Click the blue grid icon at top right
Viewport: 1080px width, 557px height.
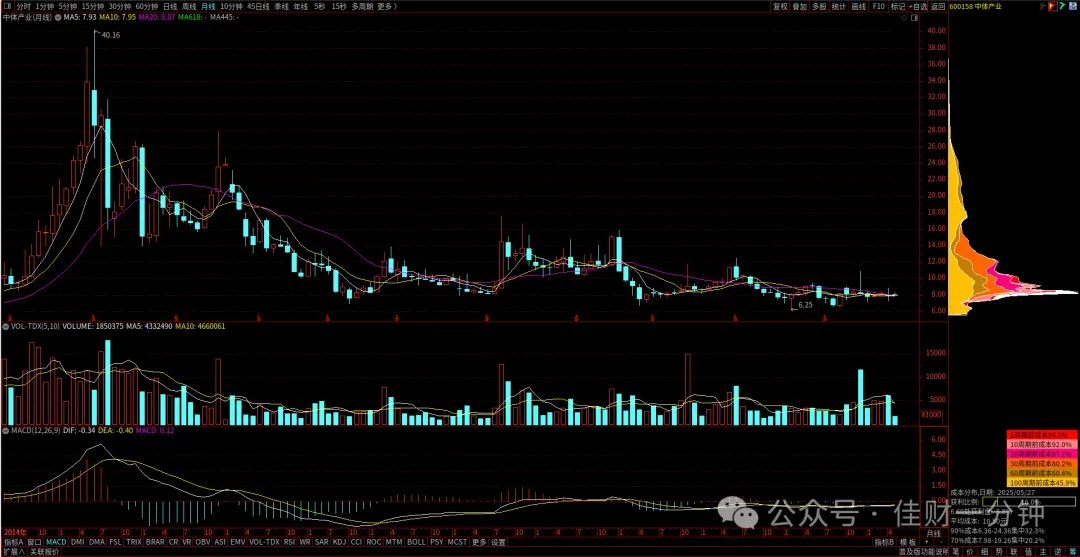pos(1073,6)
